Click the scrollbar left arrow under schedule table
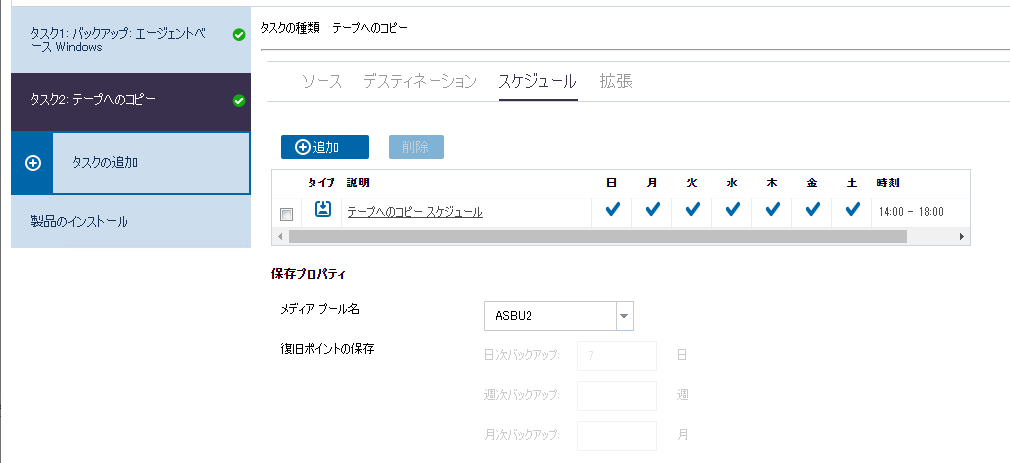Viewport: 1010px width, 463px height. click(280, 236)
